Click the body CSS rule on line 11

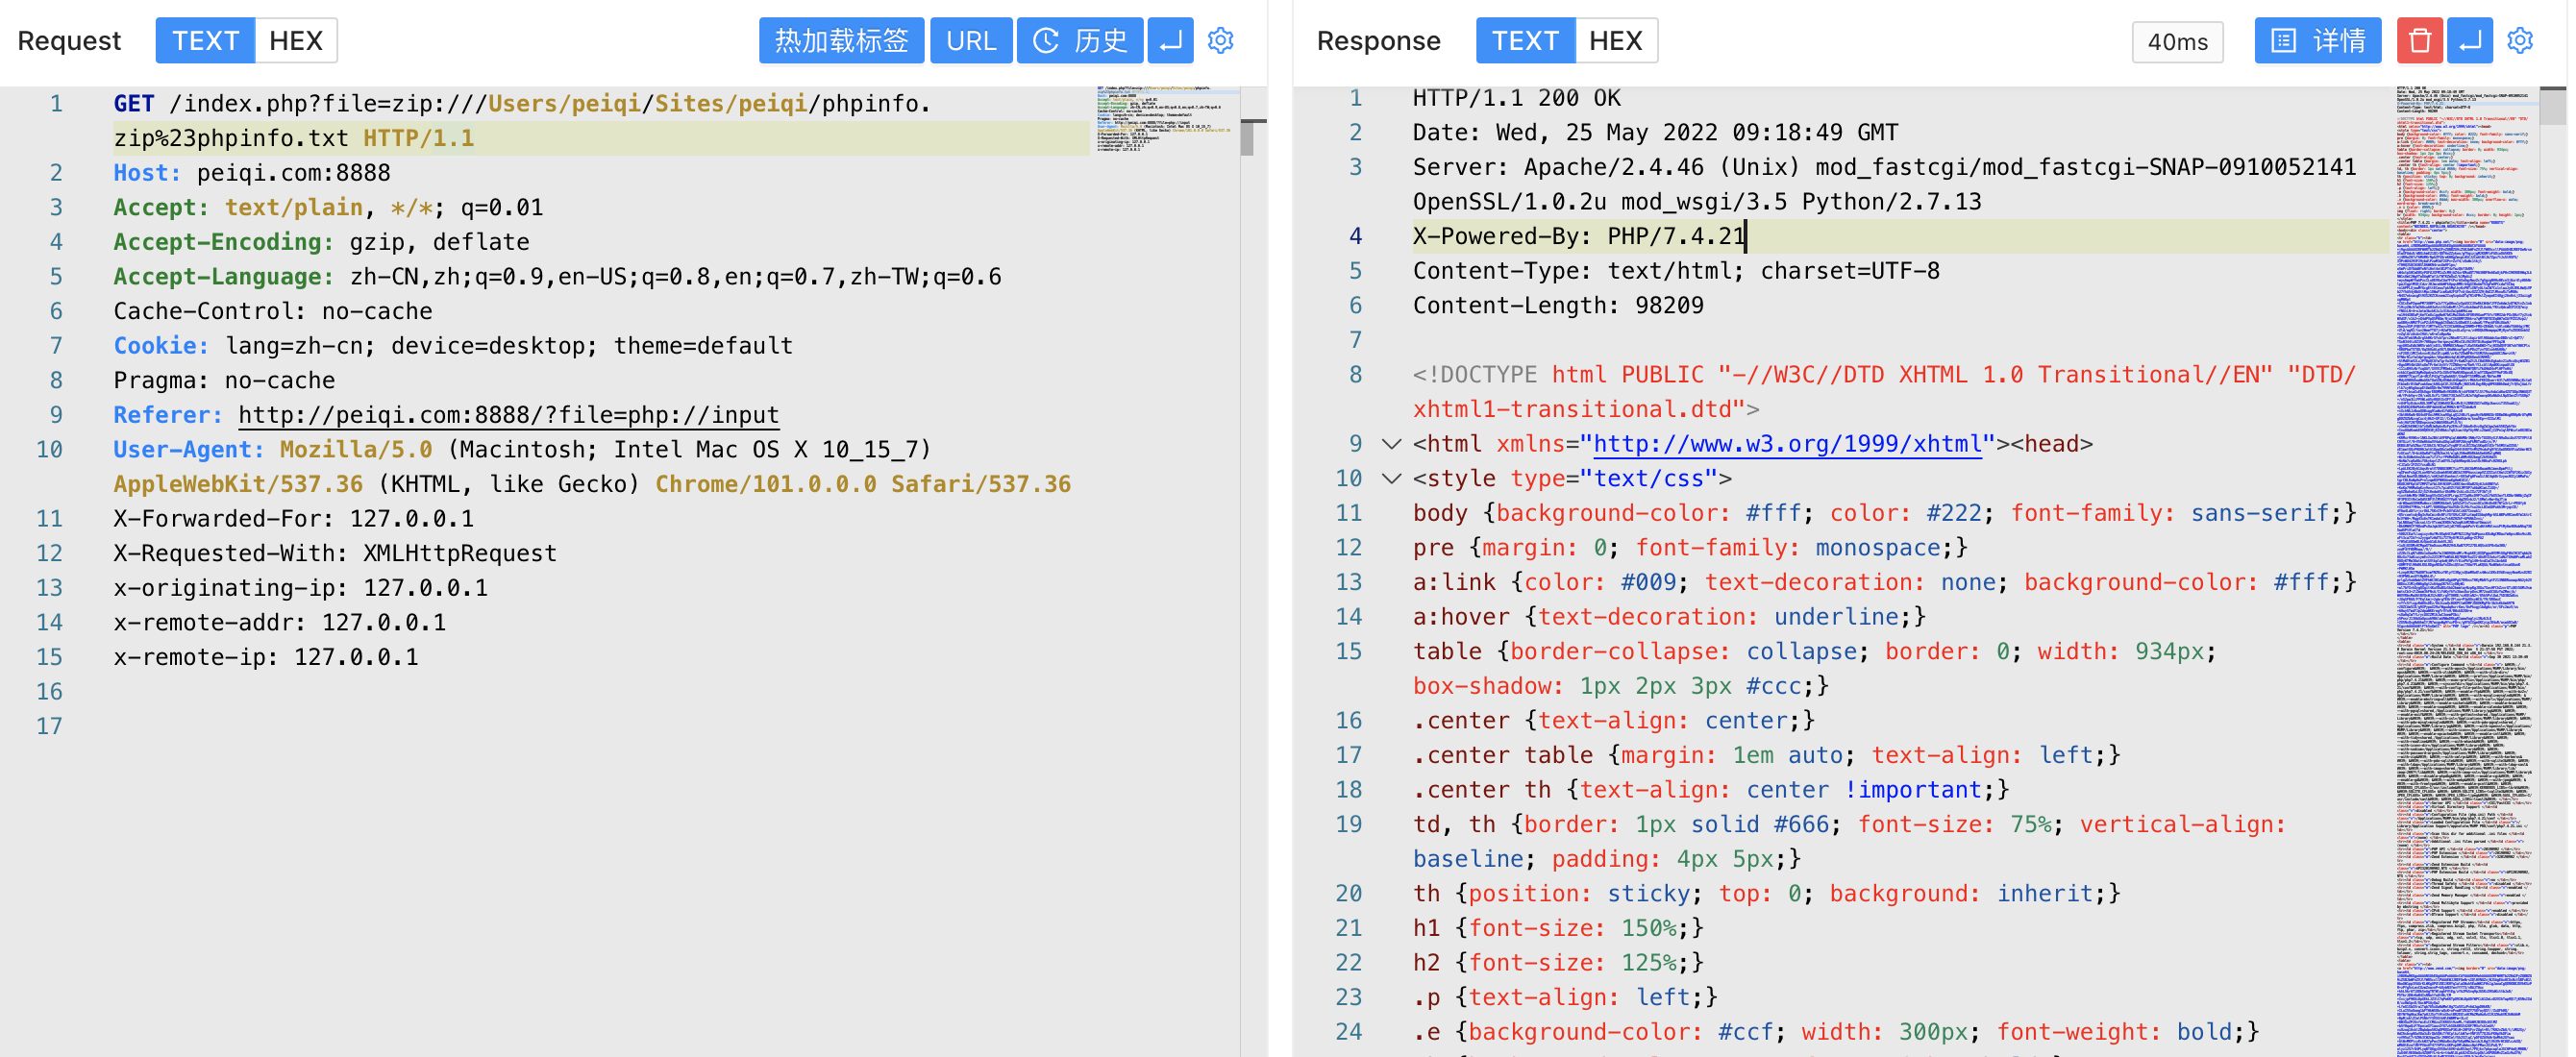1884,513
